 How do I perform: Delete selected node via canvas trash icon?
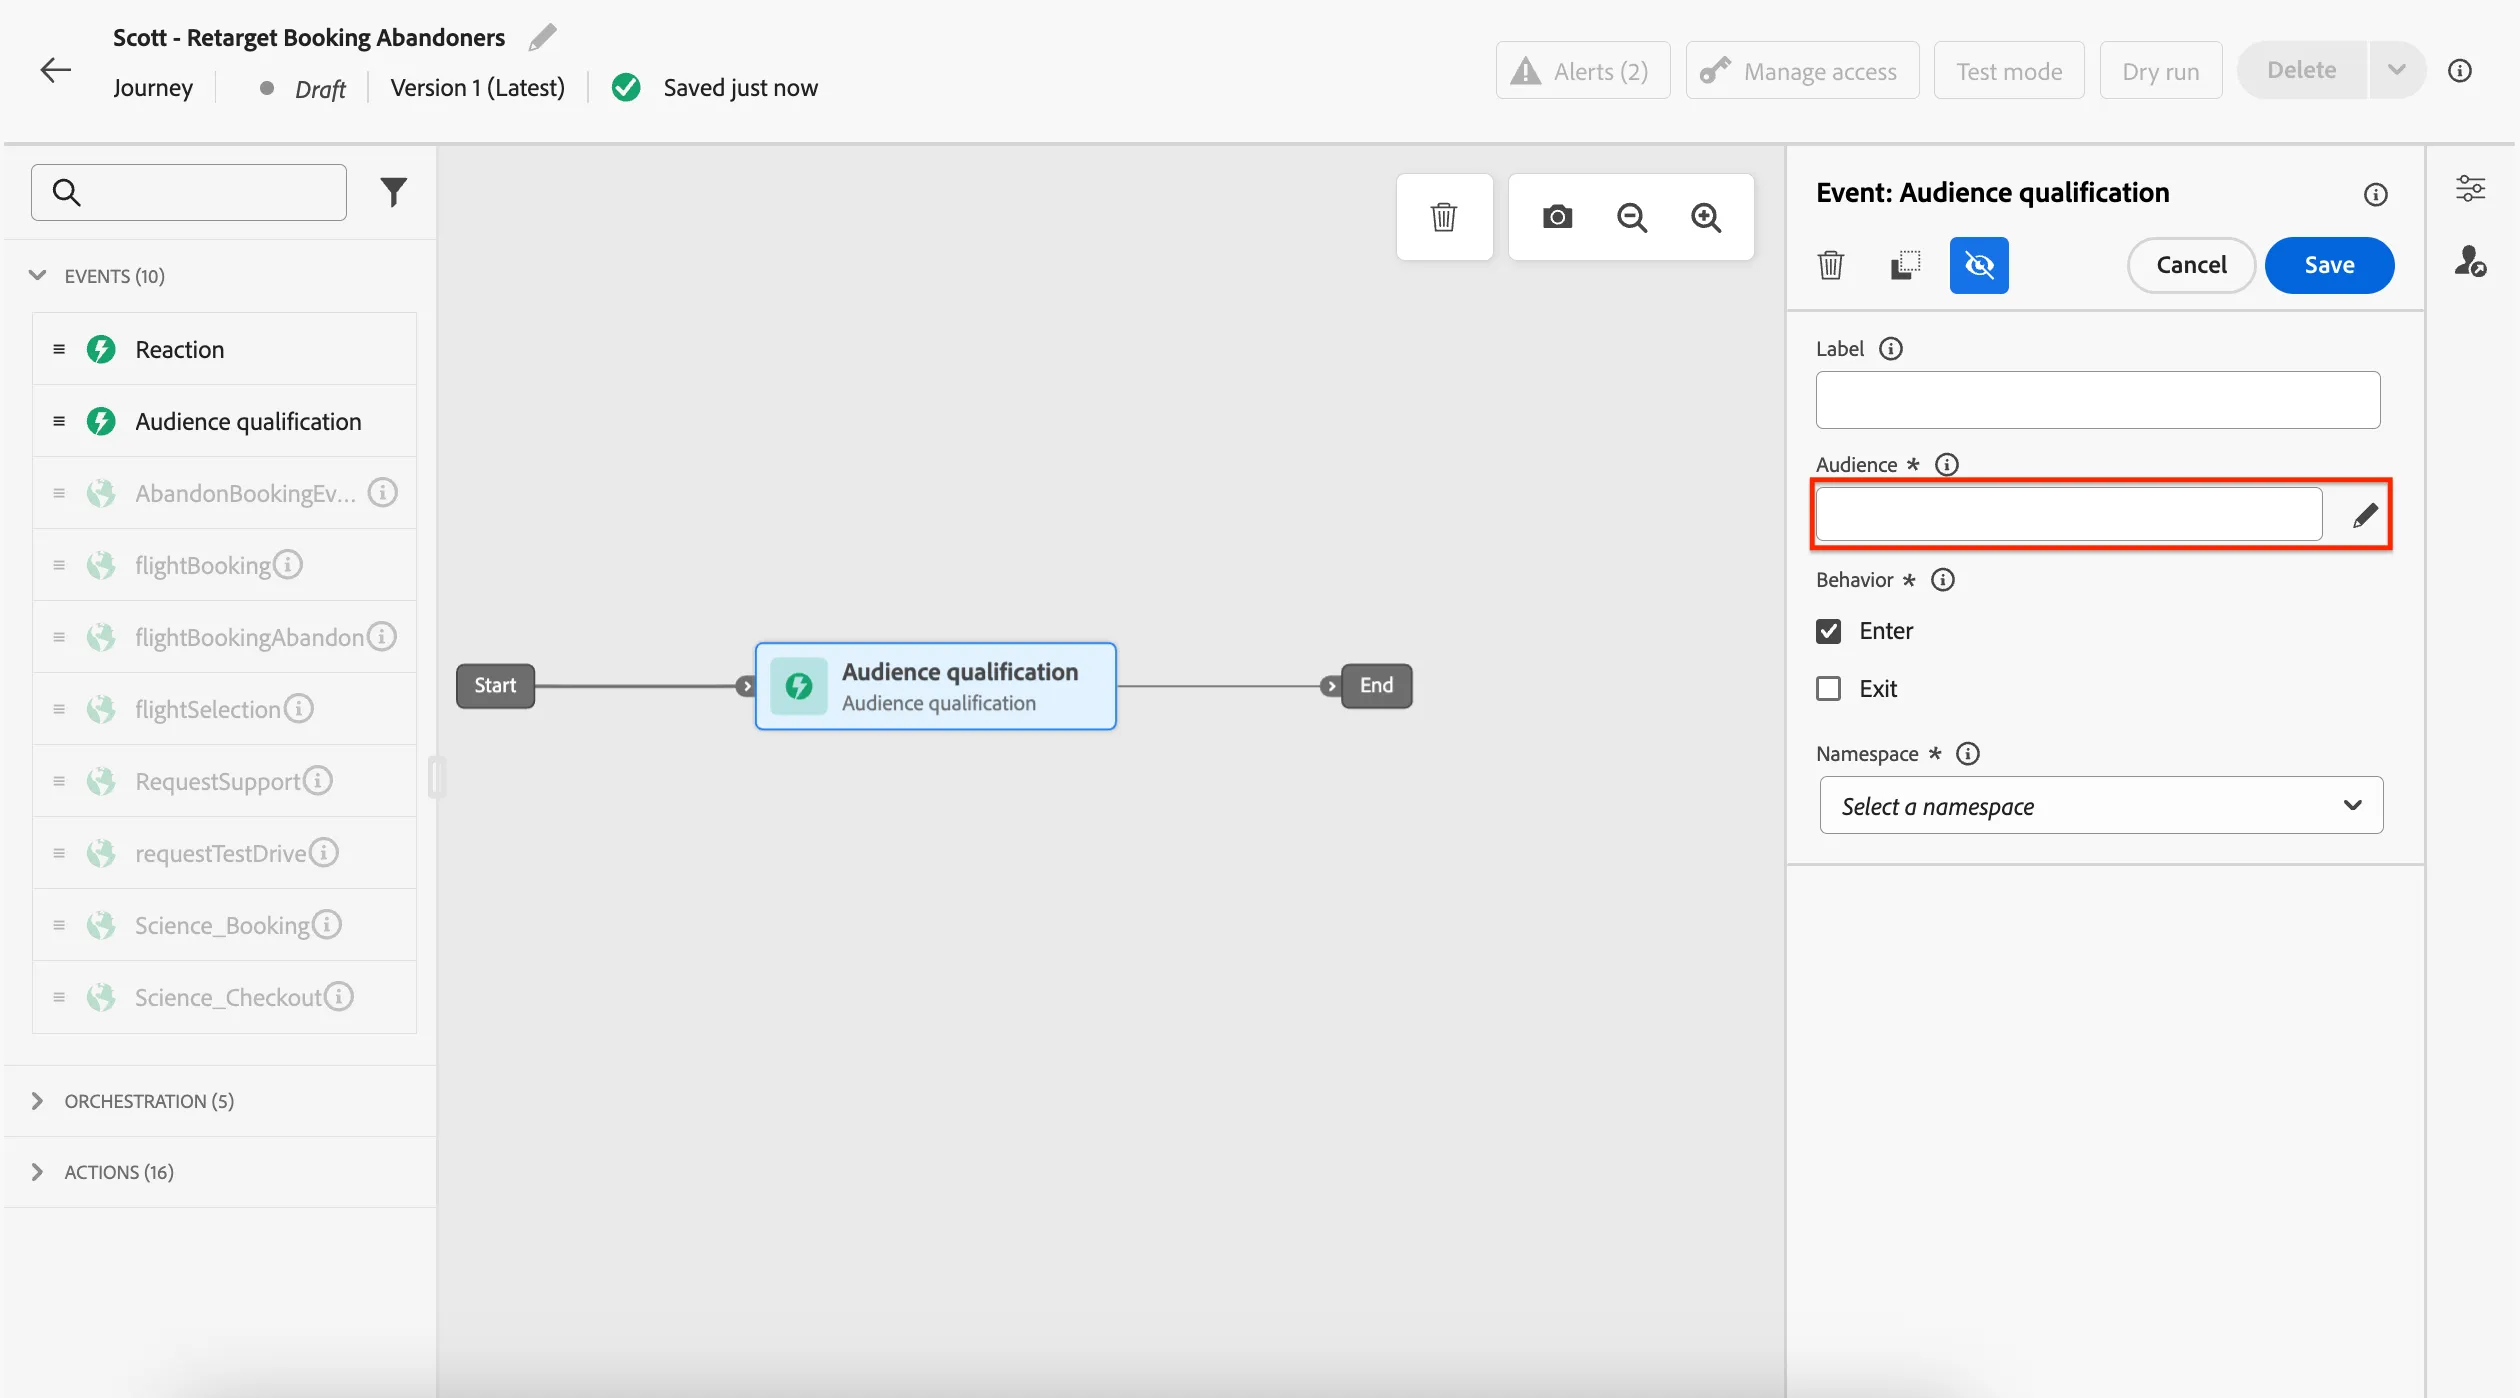(x=1443, y=217)
